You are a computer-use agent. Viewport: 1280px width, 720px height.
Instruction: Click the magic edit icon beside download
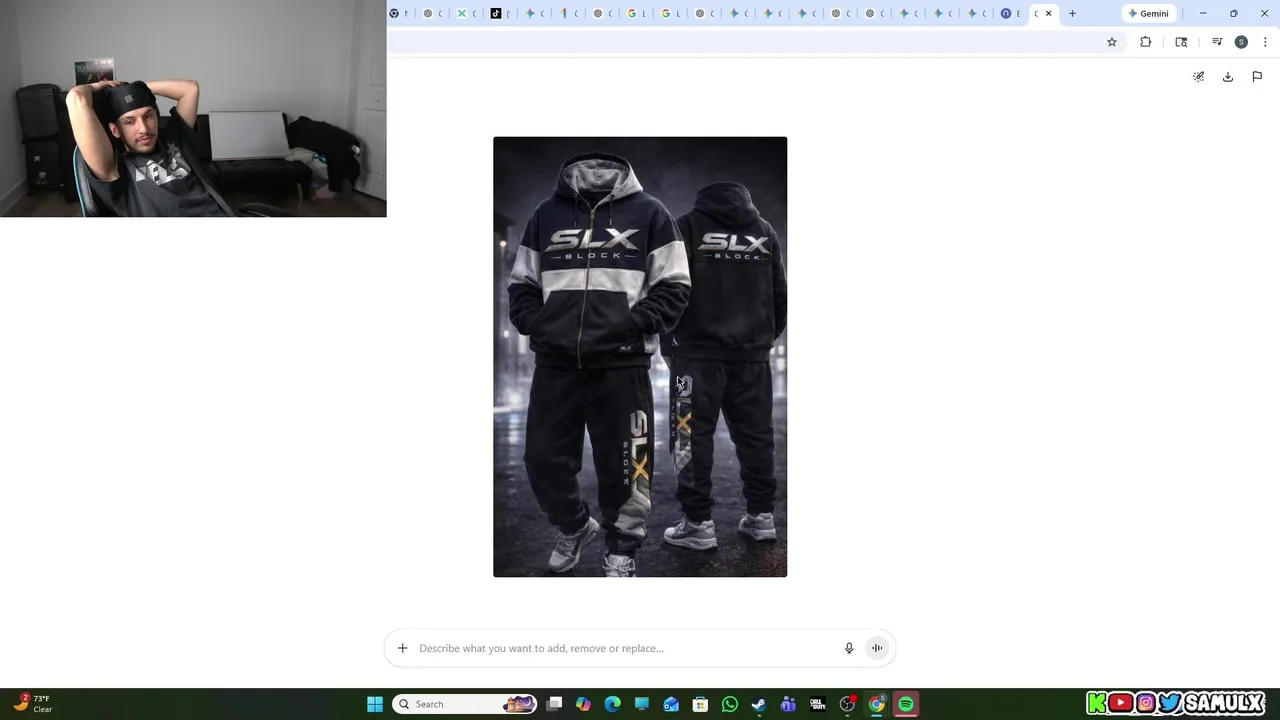(x=1199, y=77)
